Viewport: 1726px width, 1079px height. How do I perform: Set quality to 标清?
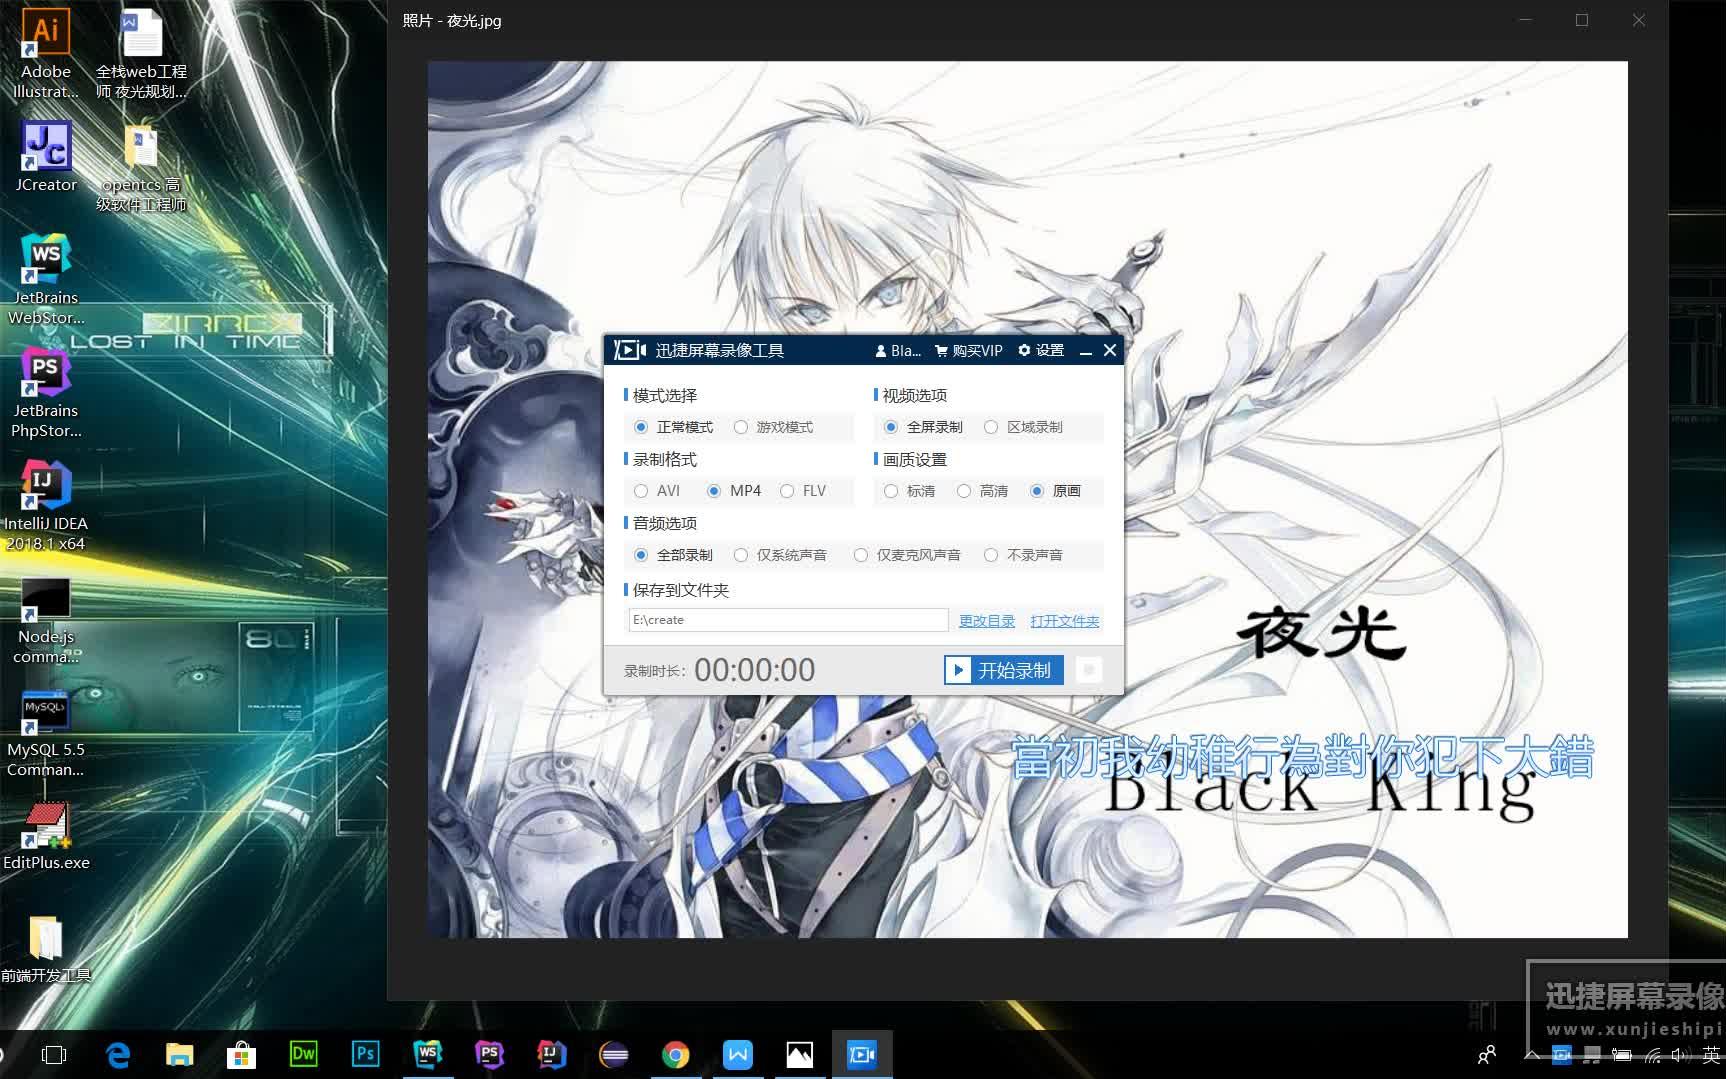tap(910, 491)
